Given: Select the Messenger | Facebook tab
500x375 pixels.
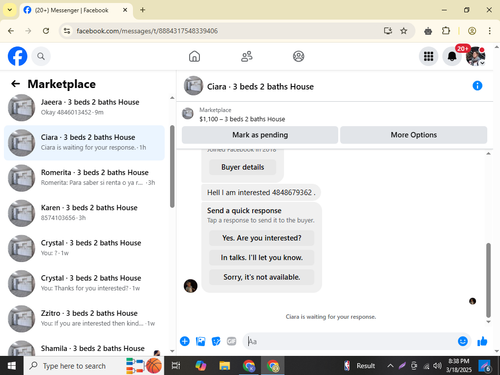Looking at the screenshot, I should [x=76, y=10].
